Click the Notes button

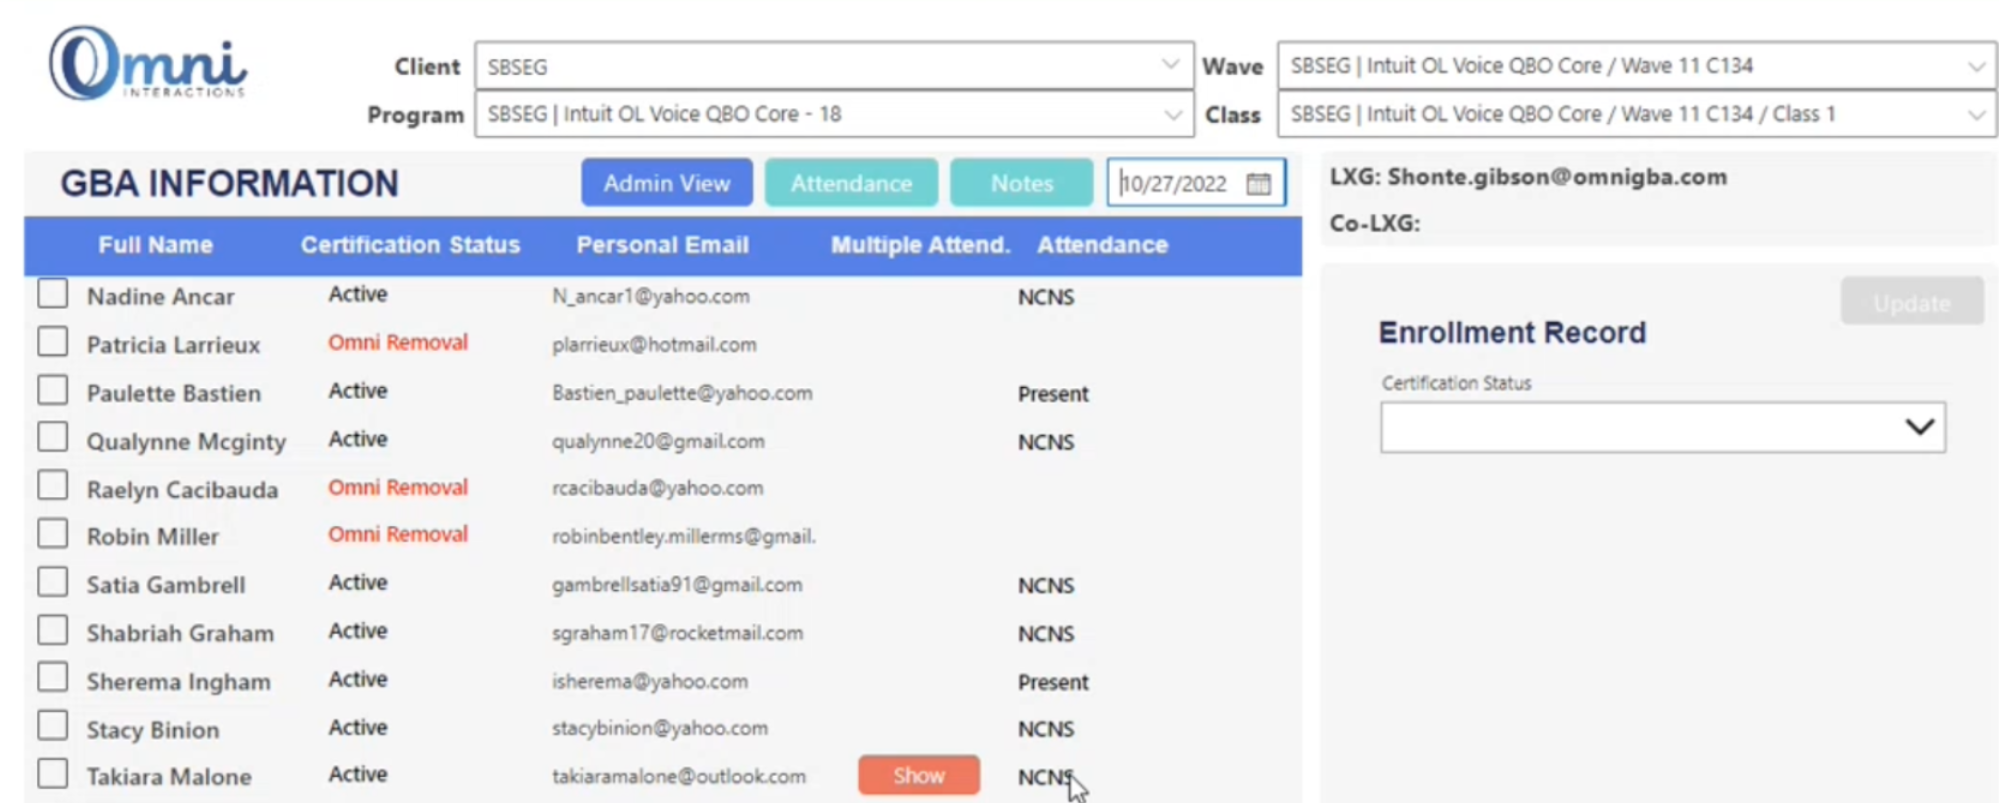point(1022,183)
